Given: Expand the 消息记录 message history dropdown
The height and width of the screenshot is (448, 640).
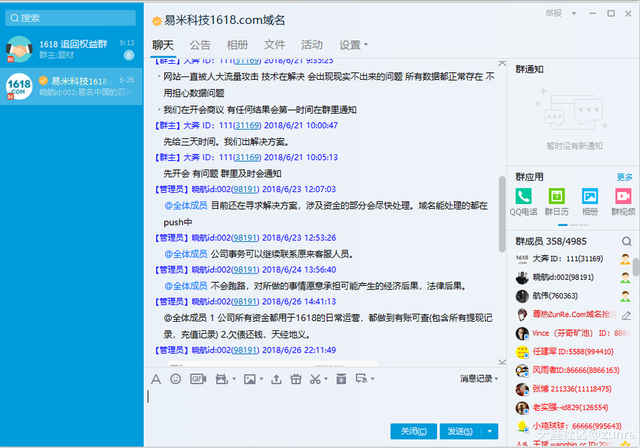Looking at the screenshot, I should (479, 379).
